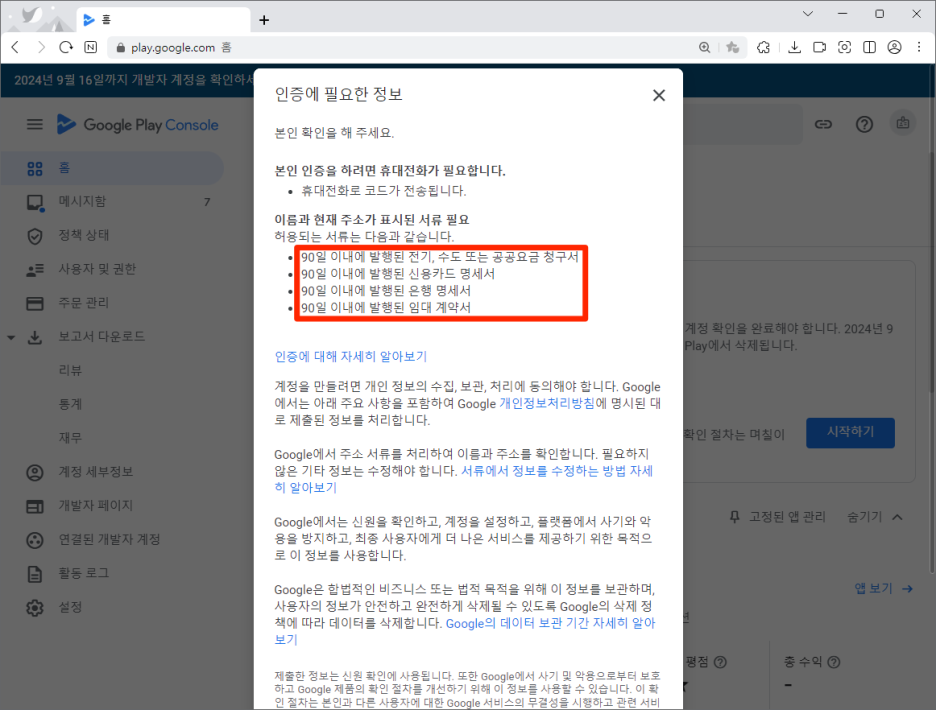Open Google의 데이터 보관 기간 link
Viewport: 936px width, 710px height.
[464, 631]
